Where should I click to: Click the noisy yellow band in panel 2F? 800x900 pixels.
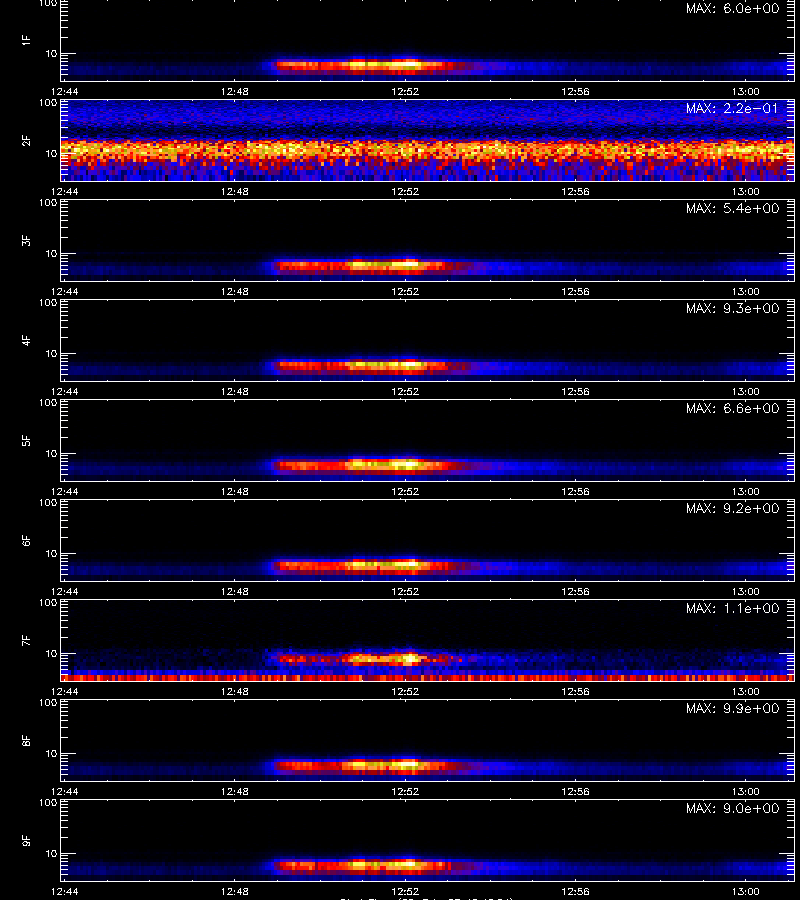[428, 151]
